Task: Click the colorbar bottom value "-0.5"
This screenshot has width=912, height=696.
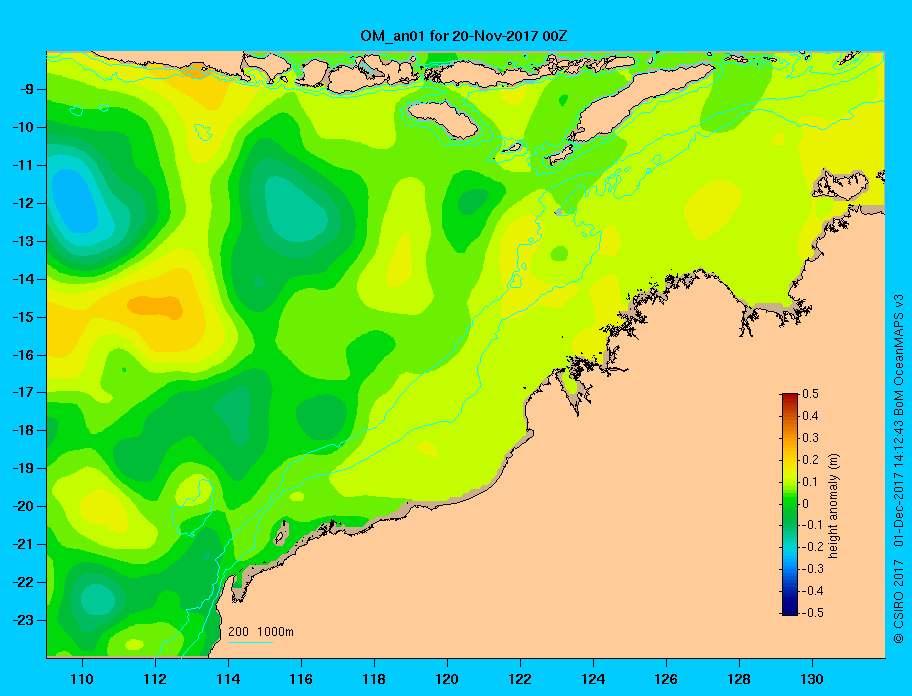Action: pos(813,613)
